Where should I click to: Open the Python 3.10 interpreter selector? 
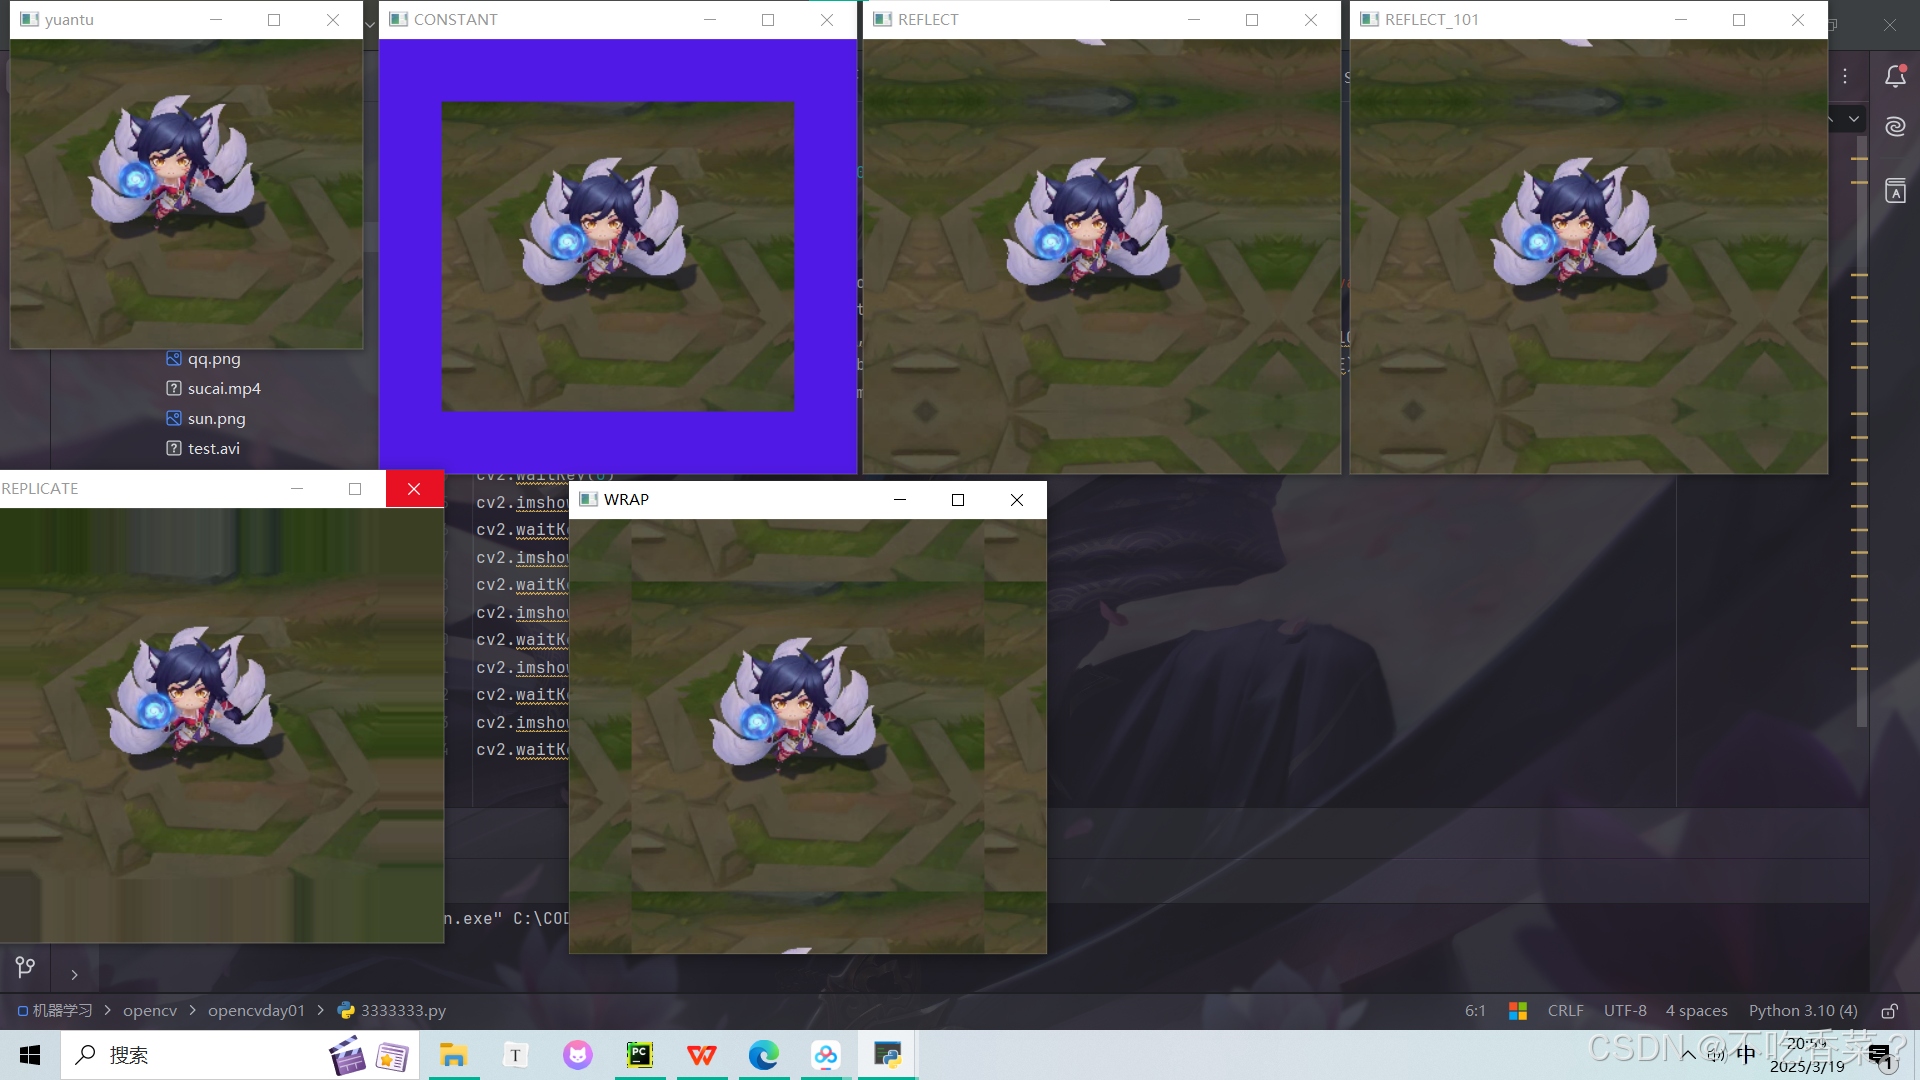pos(1802,1011)
